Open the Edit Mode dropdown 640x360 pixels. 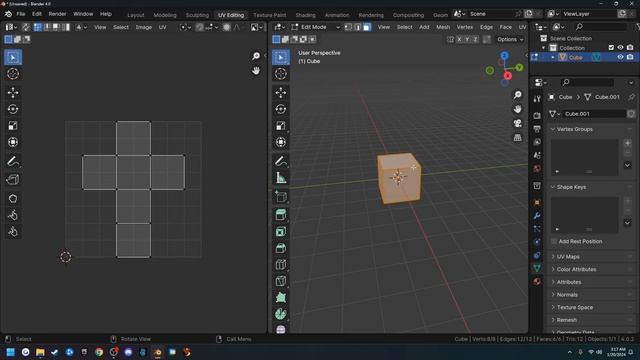[316, 27]
